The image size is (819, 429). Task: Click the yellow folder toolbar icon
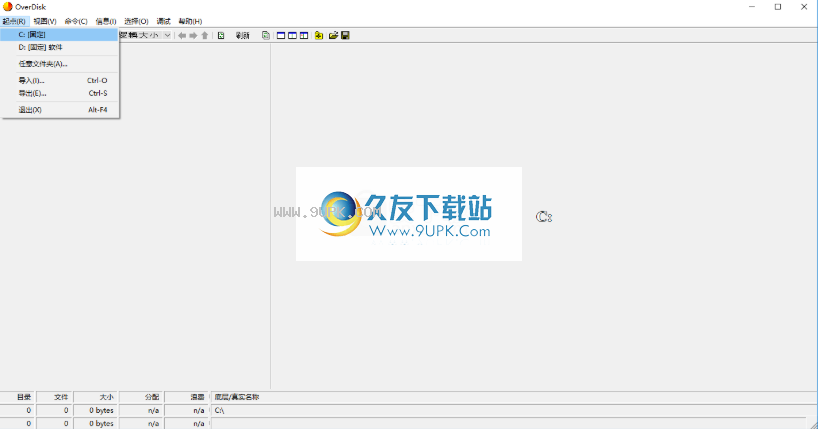[x=319, y=36]
